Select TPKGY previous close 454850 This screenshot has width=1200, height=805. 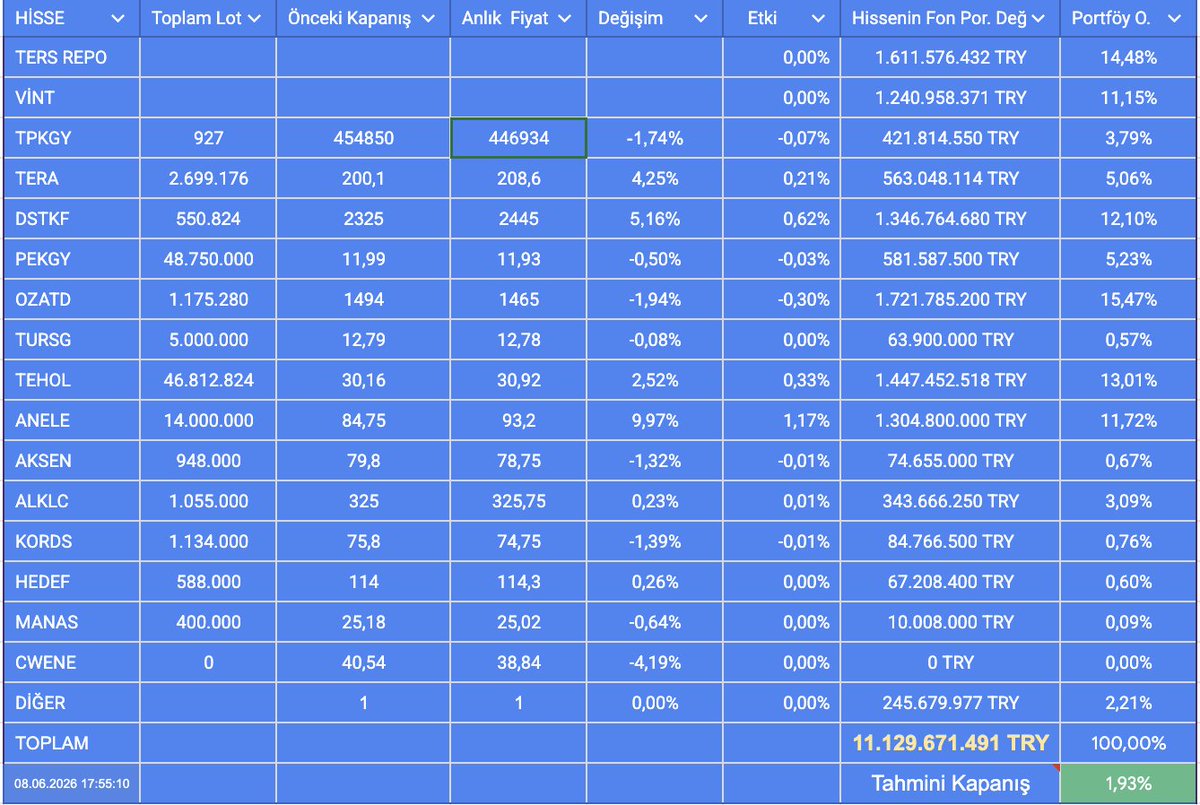[x=363, y=138]
